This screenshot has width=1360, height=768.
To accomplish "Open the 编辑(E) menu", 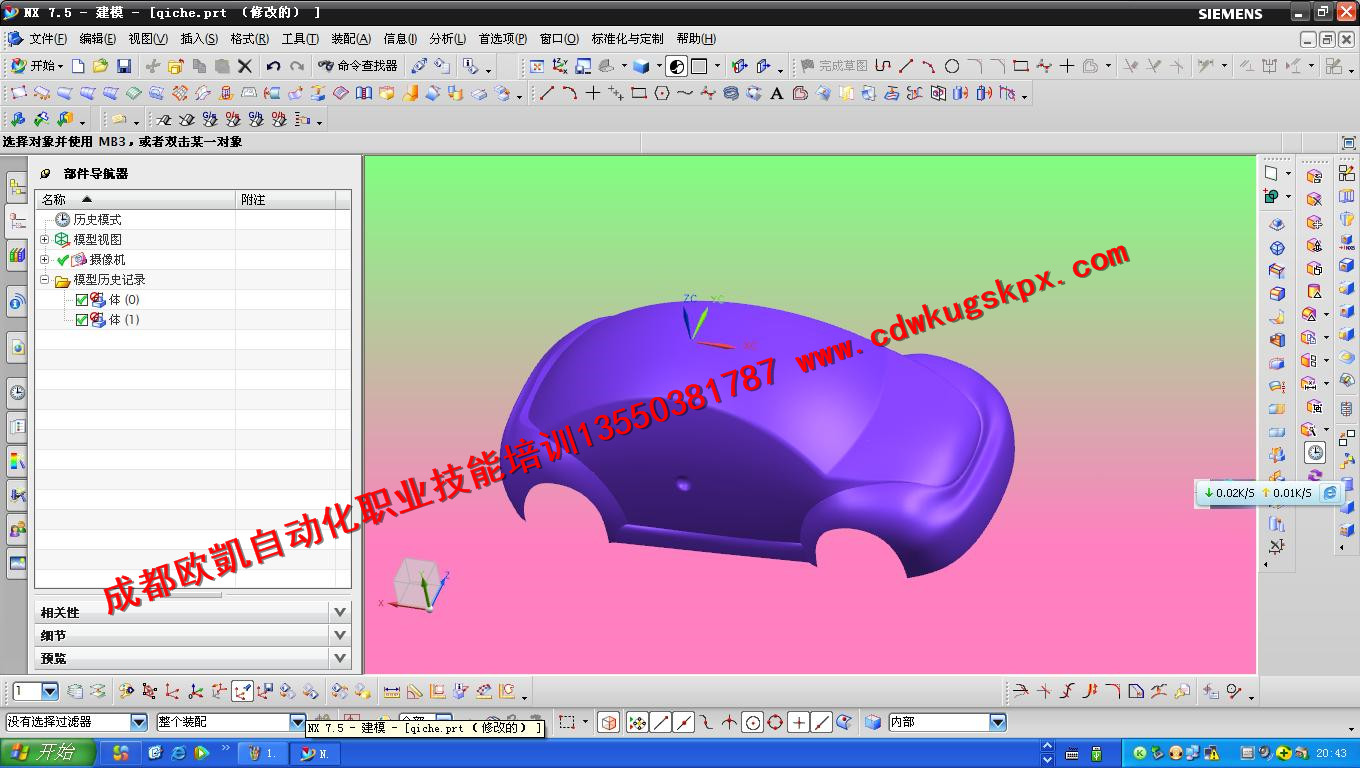I will 97,39.
